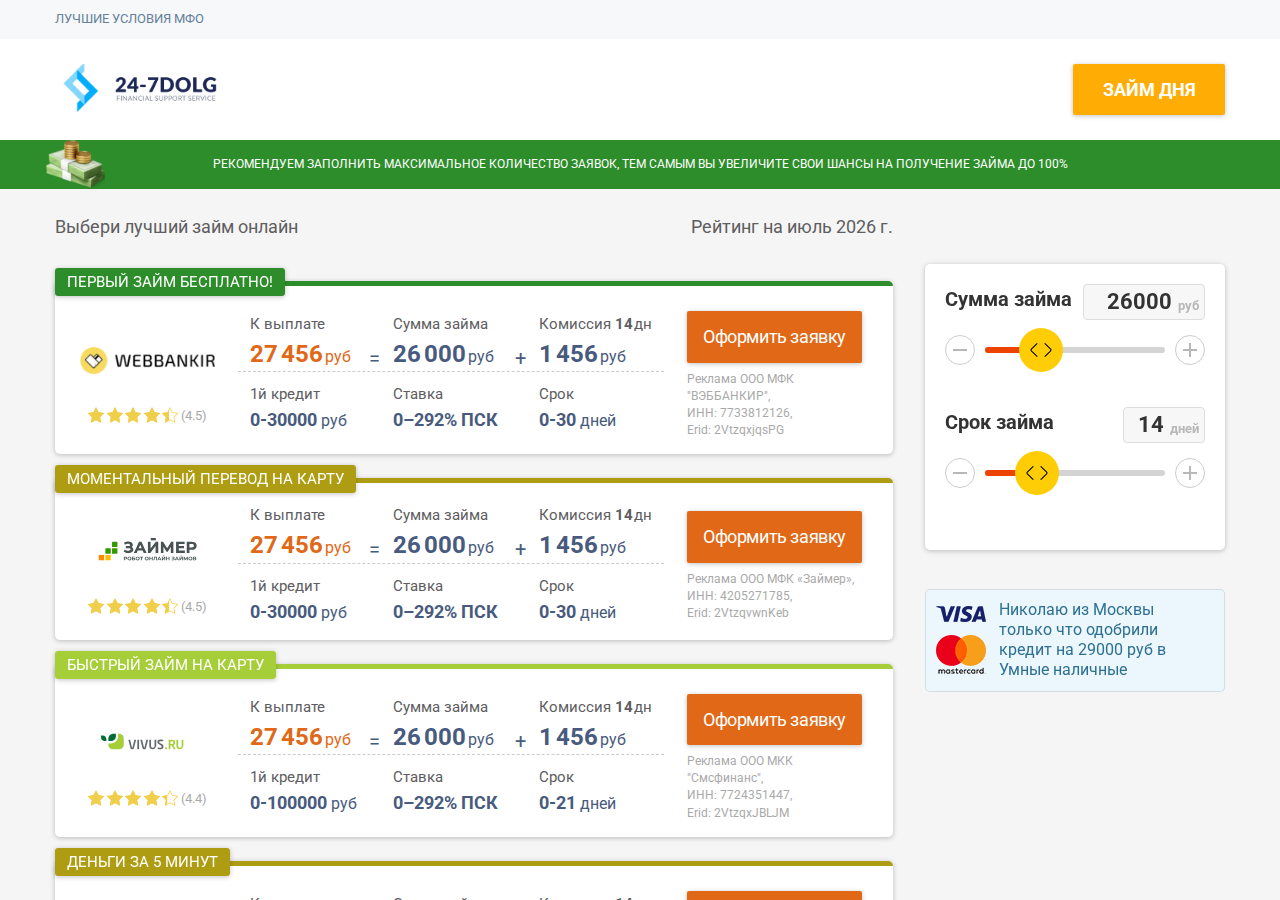
Task: Click the WEBBANKIR star rating
Action: pos(133,415)
